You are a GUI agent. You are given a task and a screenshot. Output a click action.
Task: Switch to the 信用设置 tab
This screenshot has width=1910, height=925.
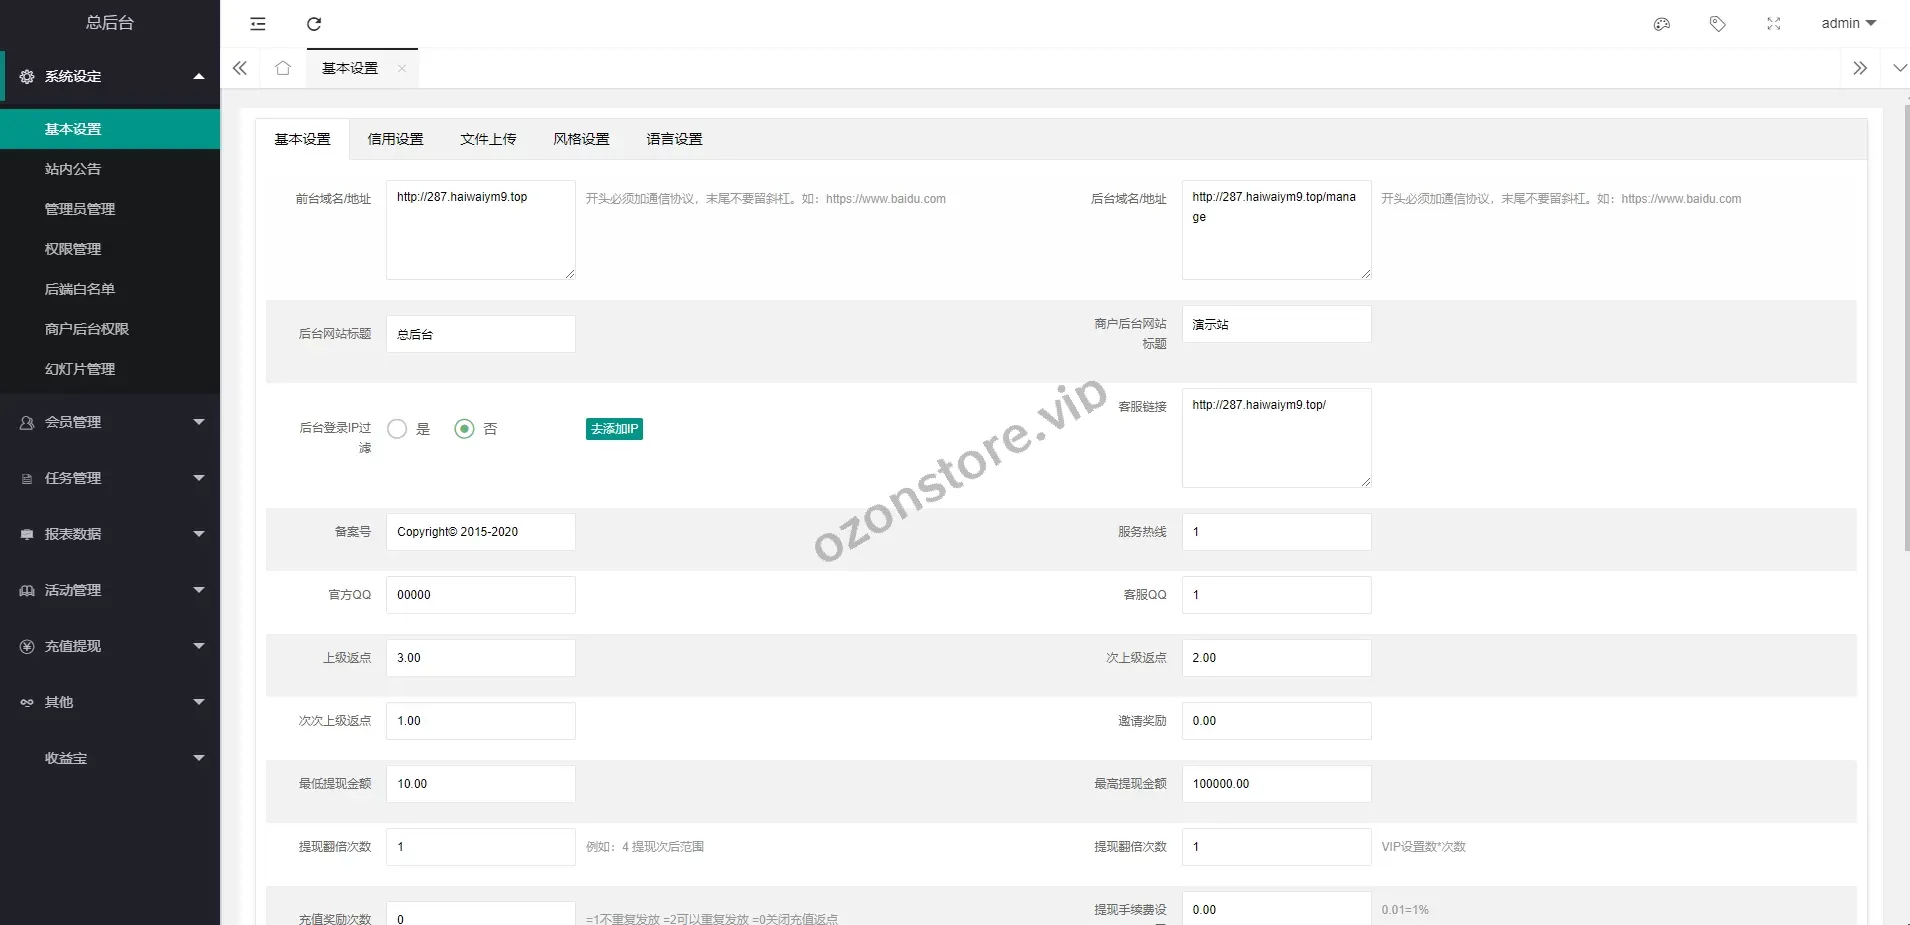click(395, 139)
